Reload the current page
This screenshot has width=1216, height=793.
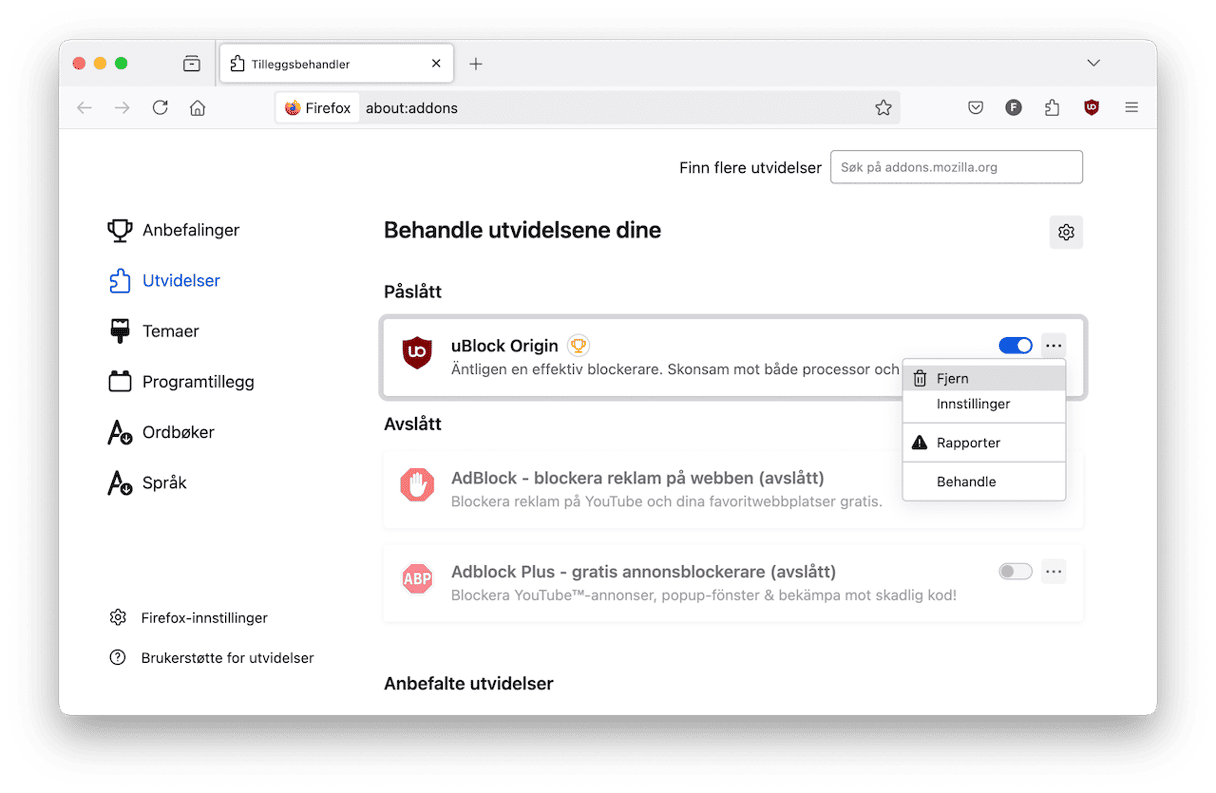point(160,108)
